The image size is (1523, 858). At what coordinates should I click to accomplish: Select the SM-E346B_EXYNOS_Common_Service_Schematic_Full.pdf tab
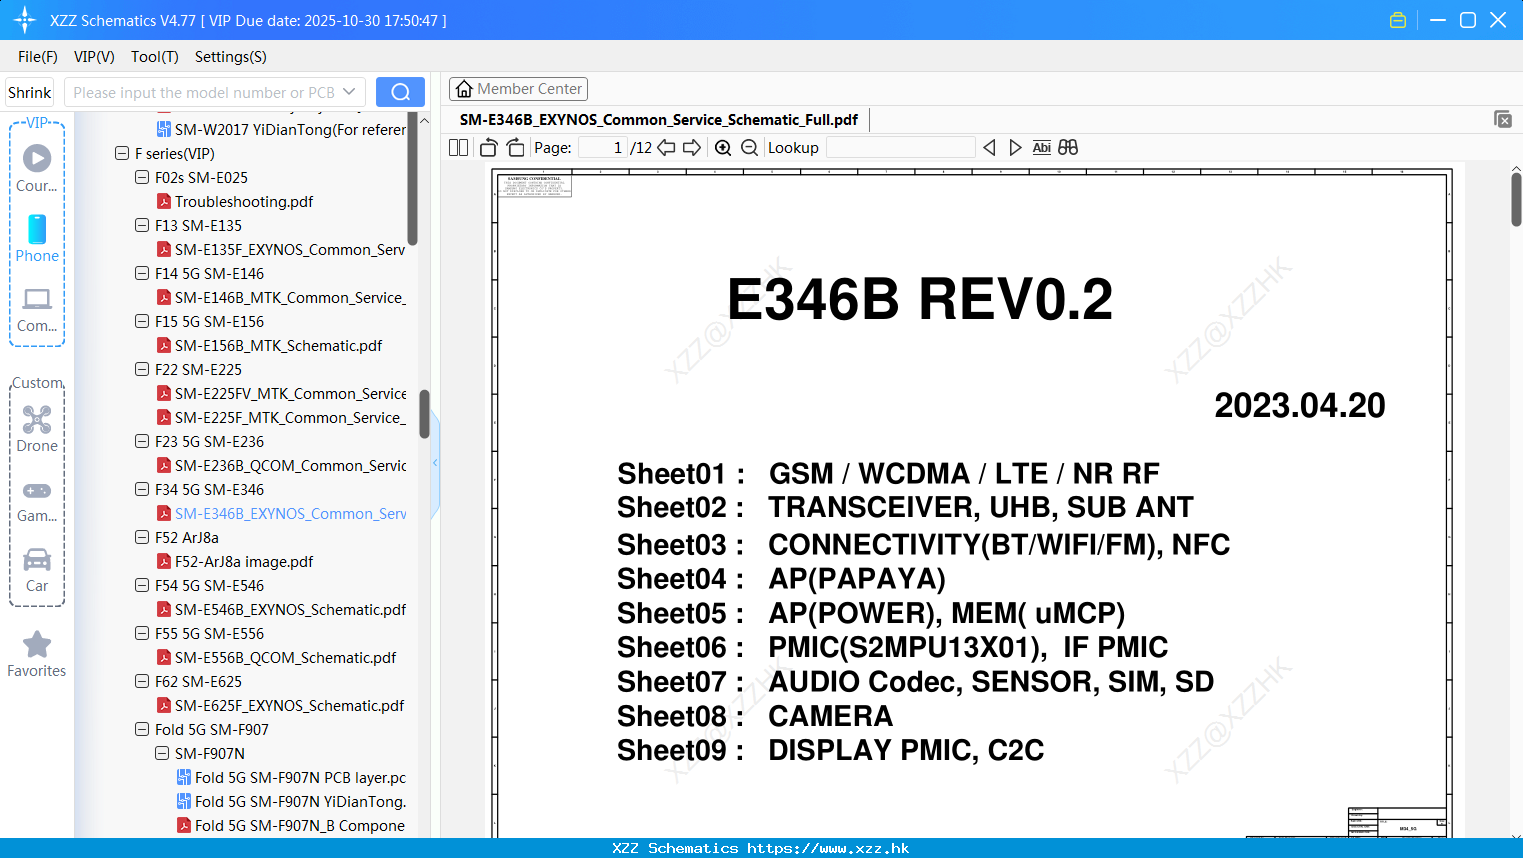point(659,119)
